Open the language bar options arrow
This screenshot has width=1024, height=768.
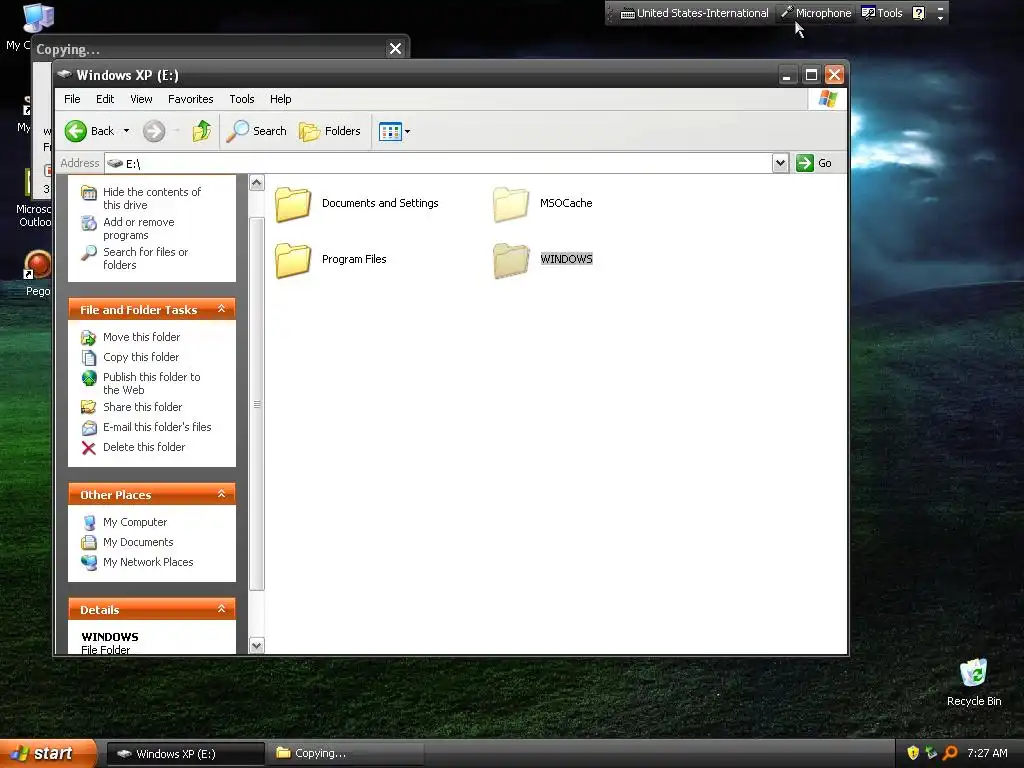click(x=940, y=18)
